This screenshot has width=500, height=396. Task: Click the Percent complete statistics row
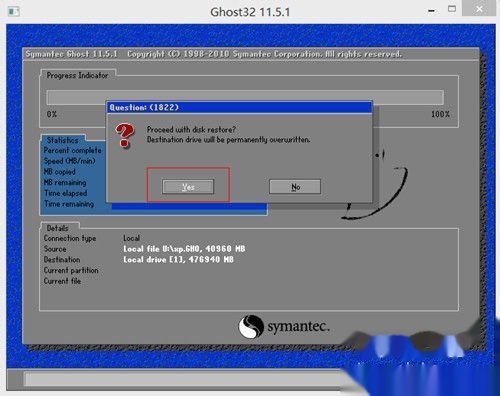pyautogui.click(x=73, y=150)
